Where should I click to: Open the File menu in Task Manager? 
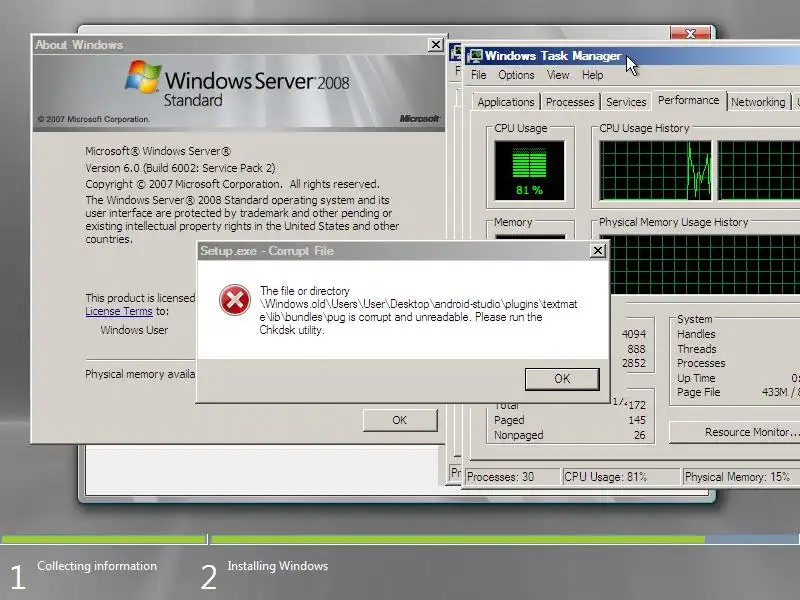(479, 75)
